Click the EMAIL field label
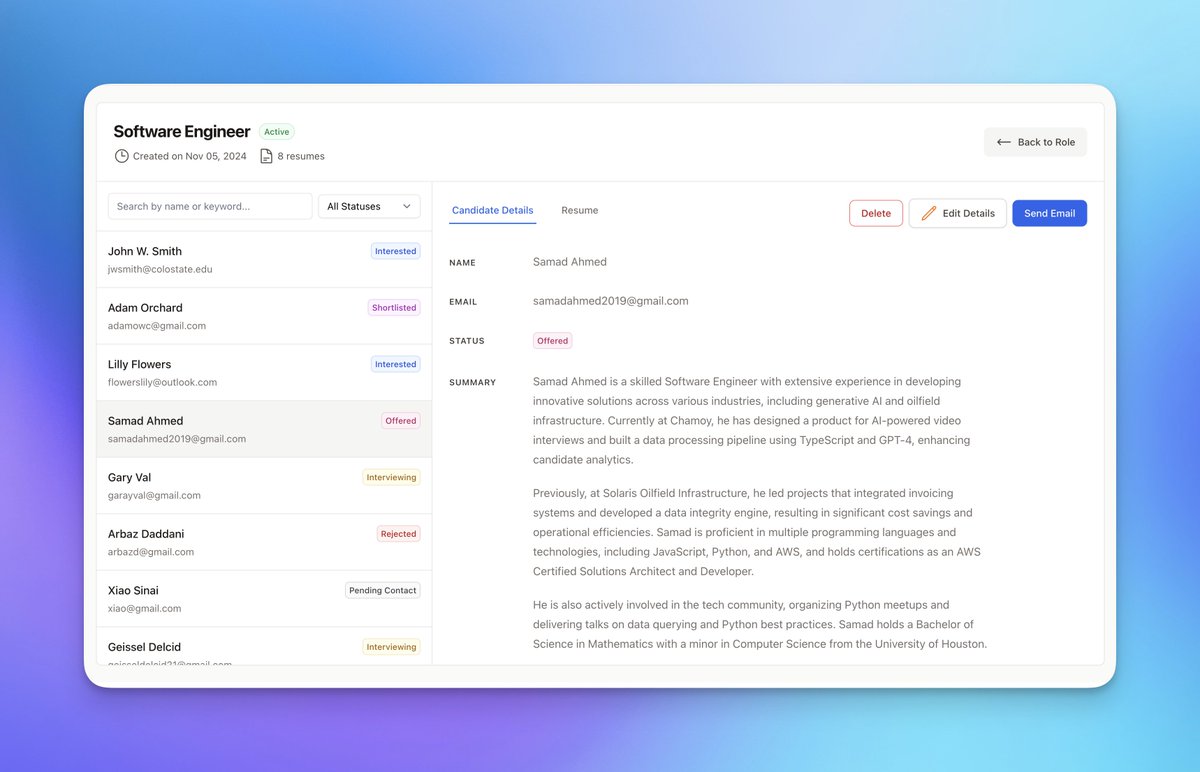This screenshot has width=1200, height=772. pos(463,302)
